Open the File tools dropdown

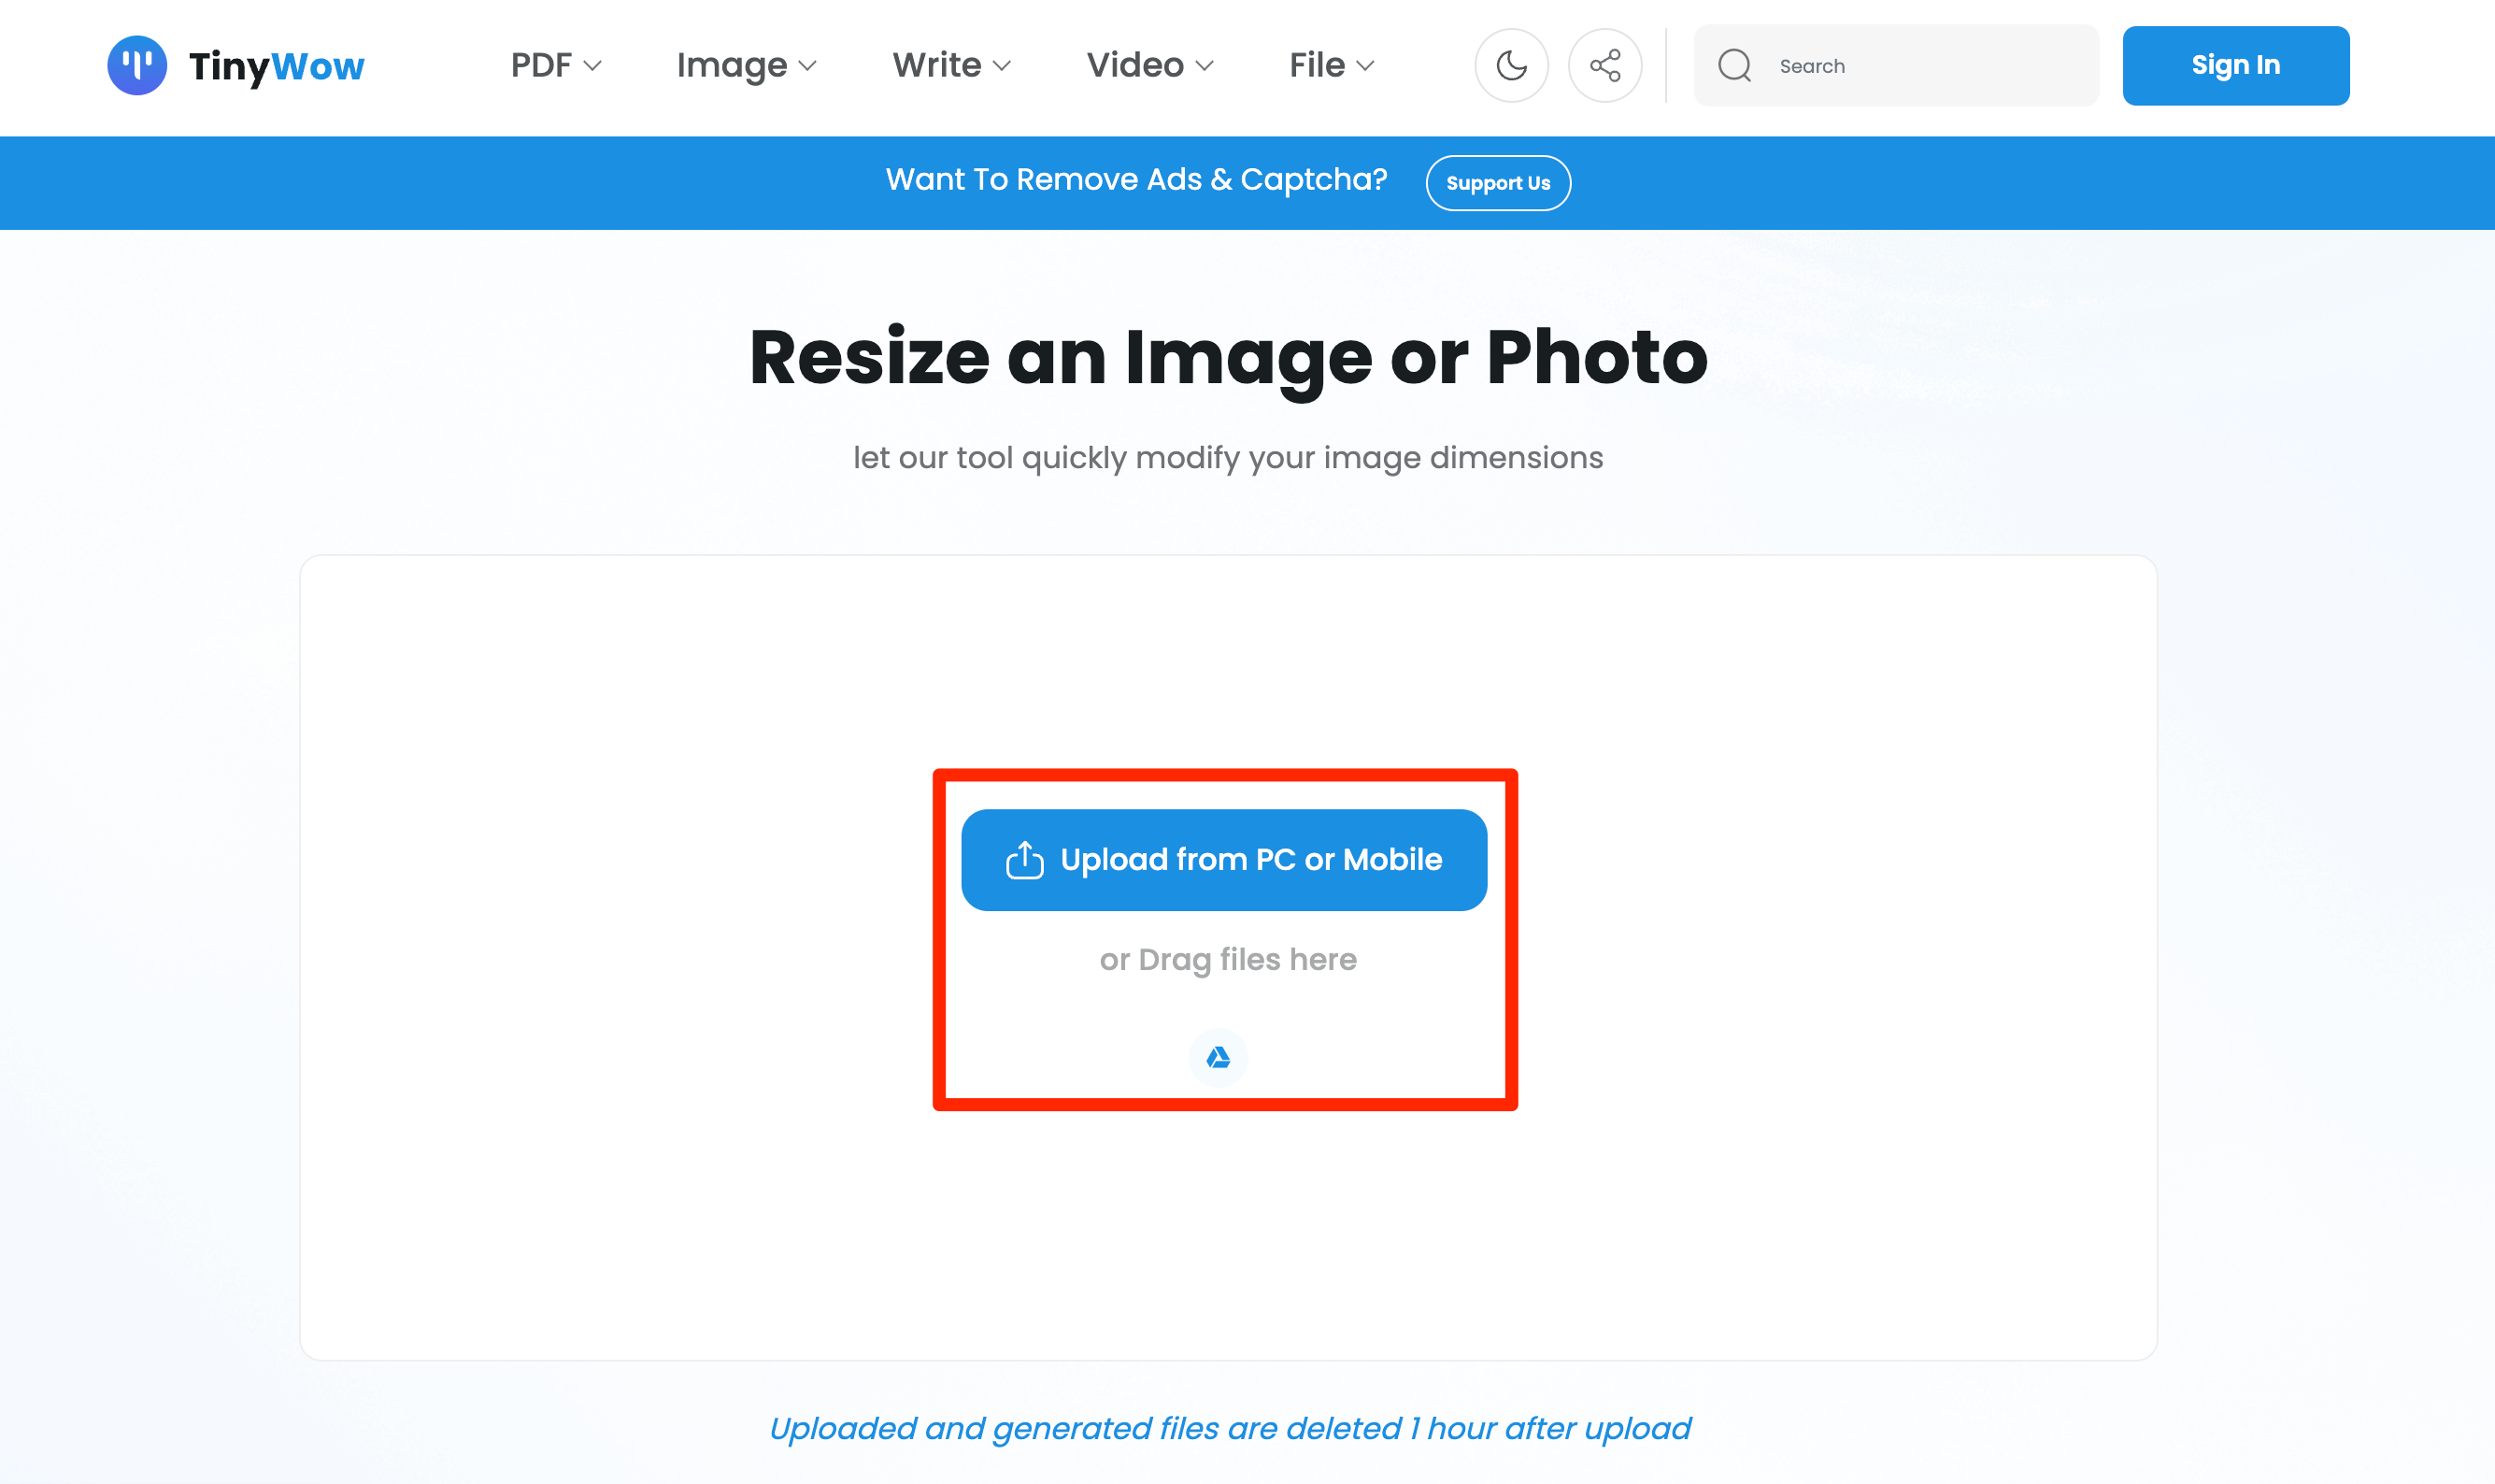pyautogui.click(x=1331, y=66)
